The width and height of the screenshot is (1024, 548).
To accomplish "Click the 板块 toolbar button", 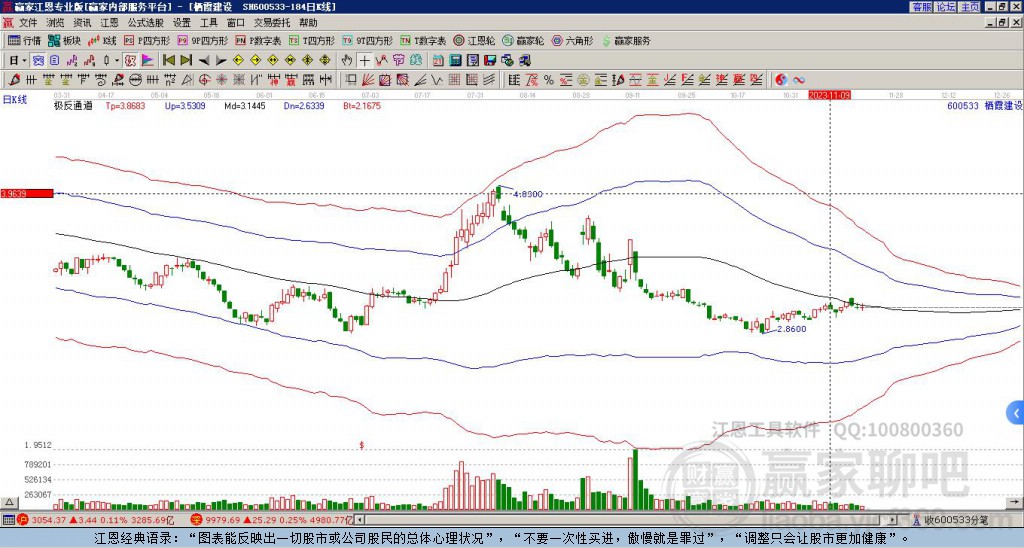I will coord(64,40).
